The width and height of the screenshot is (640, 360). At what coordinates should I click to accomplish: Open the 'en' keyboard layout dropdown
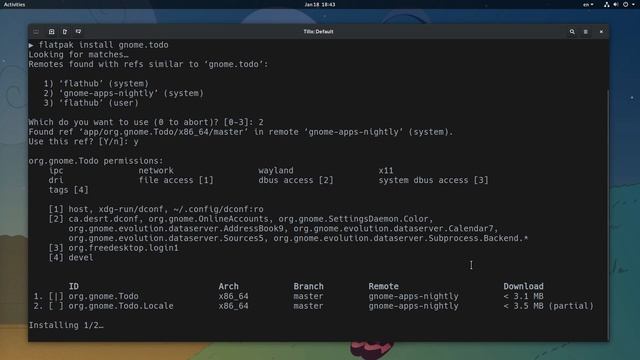pyautogui.click(x=588, y=4)
